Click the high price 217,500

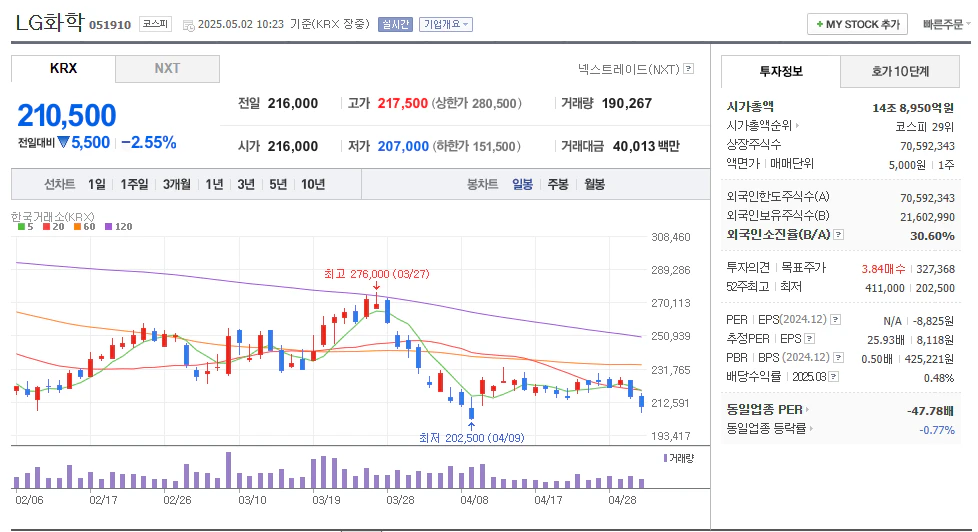coord(402,104)
